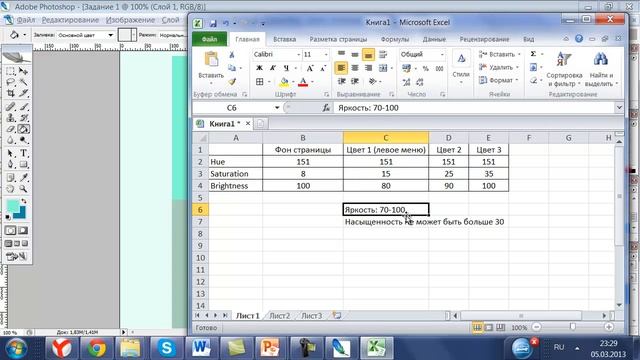Toggle italic (К) formatting in Excel

click(273, 68)
